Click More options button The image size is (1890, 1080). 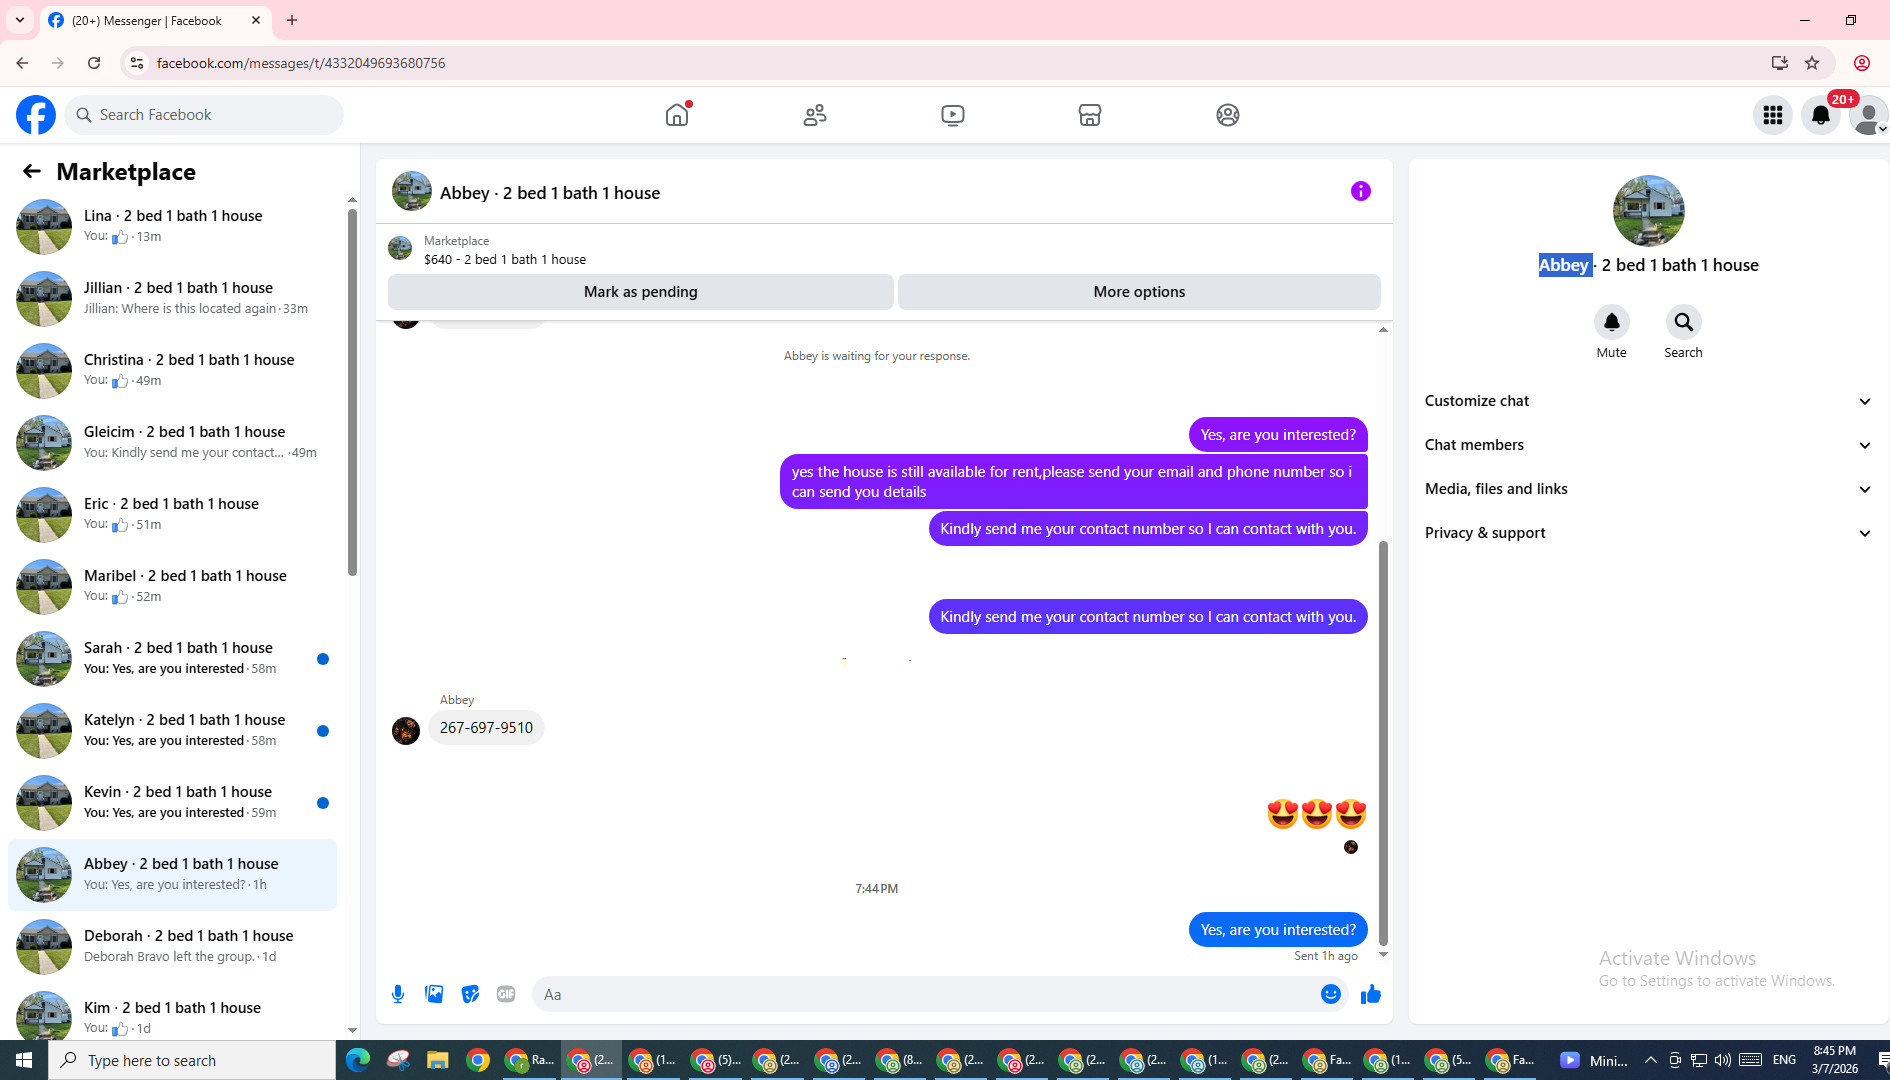coord(1139,292)
